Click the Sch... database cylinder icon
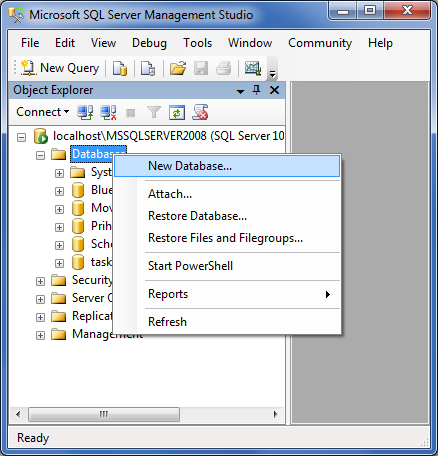The width and height of the screenshot is (438, 456). pyautogui.click(x=78, y=244)
